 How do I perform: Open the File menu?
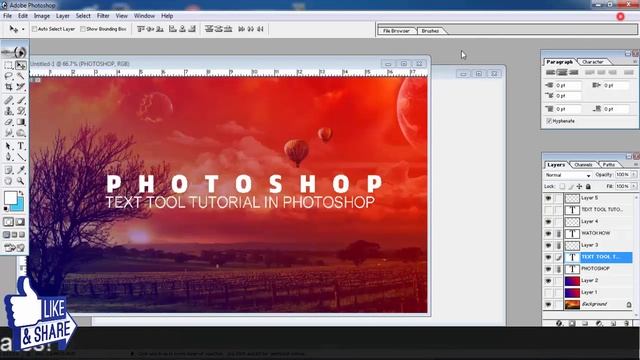pyautogui.click(x=7, y=16)
